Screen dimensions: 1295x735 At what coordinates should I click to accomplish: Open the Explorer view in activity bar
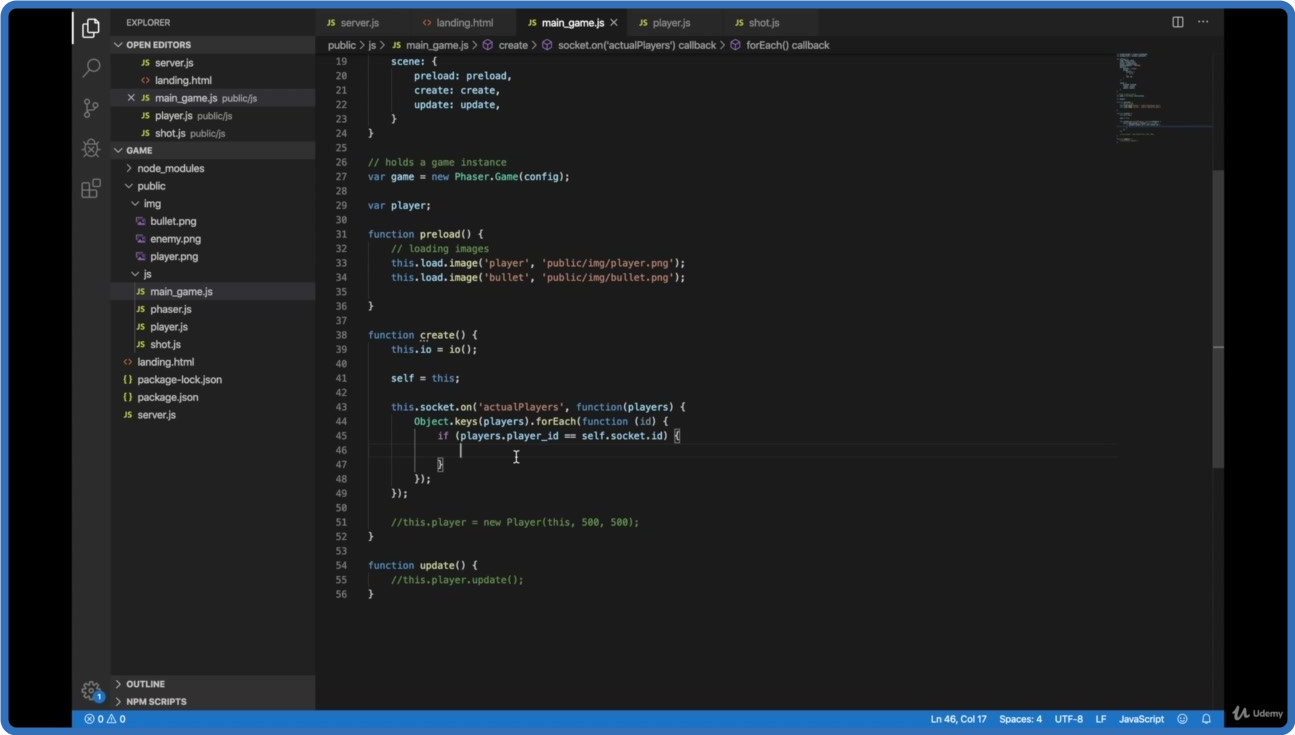91,28
